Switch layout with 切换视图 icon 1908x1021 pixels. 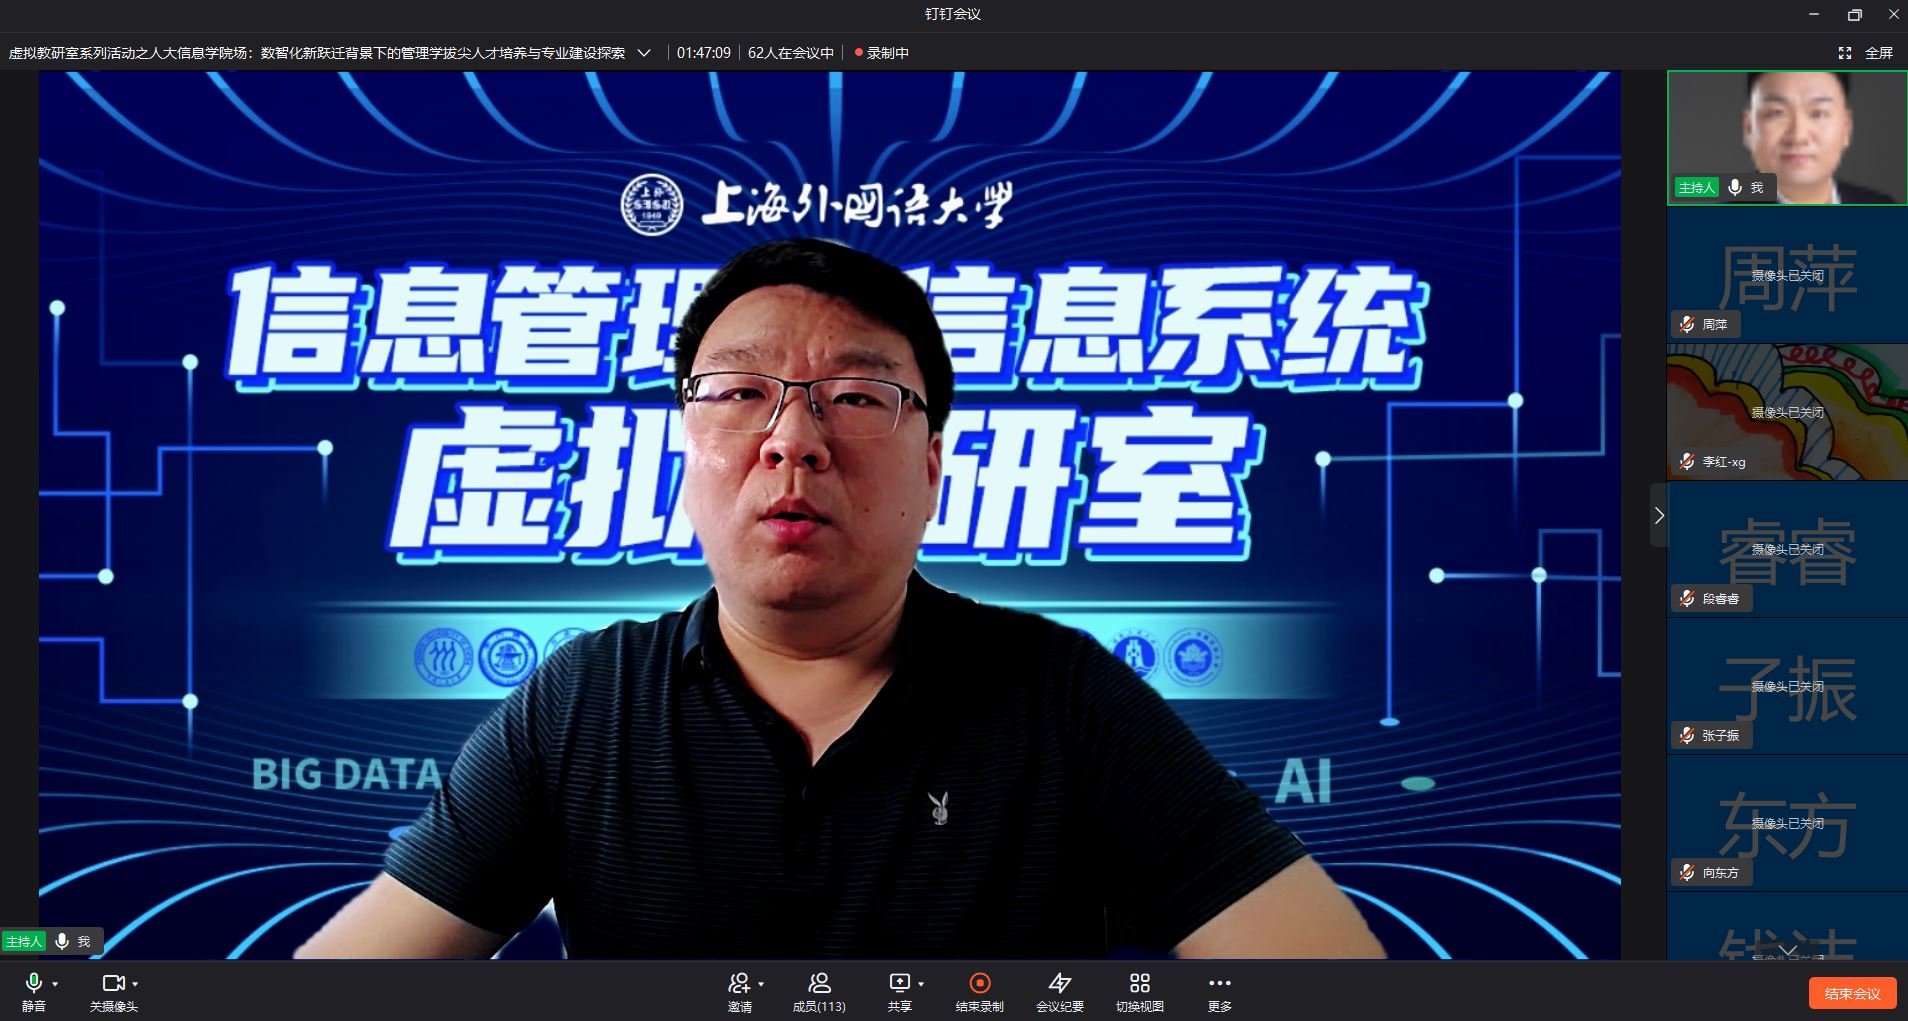(1139, 984)
